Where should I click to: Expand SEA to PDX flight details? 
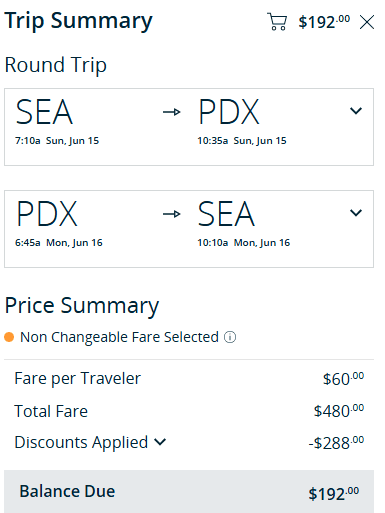[356, 111]
